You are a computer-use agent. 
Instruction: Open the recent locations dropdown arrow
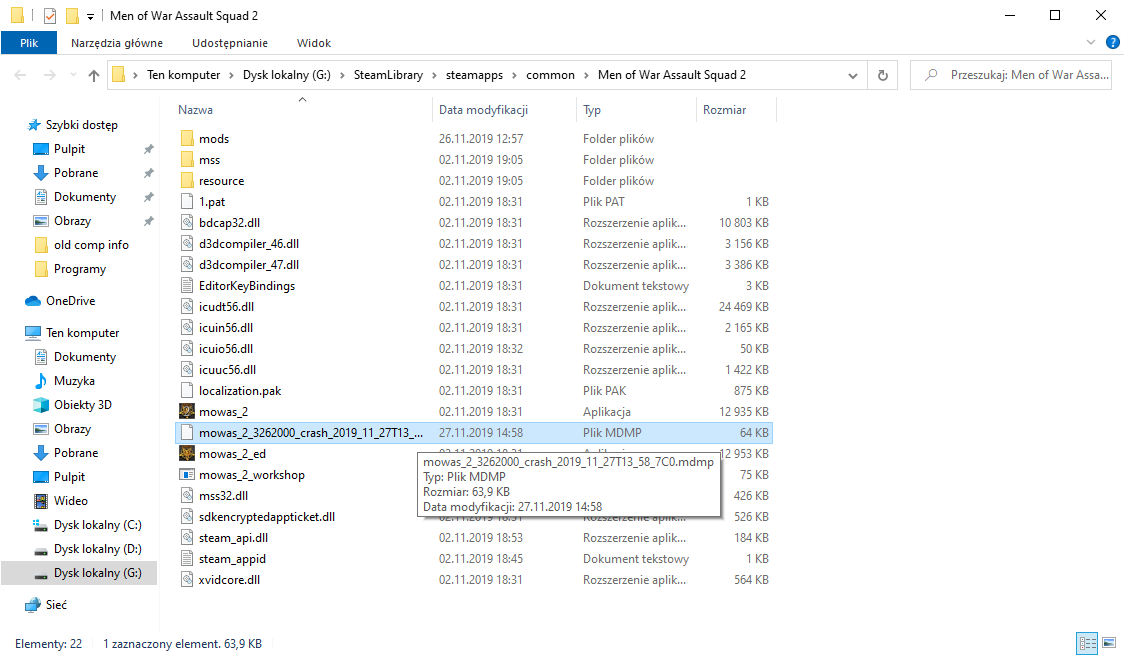pyautogui.click(x=72, y=75)
